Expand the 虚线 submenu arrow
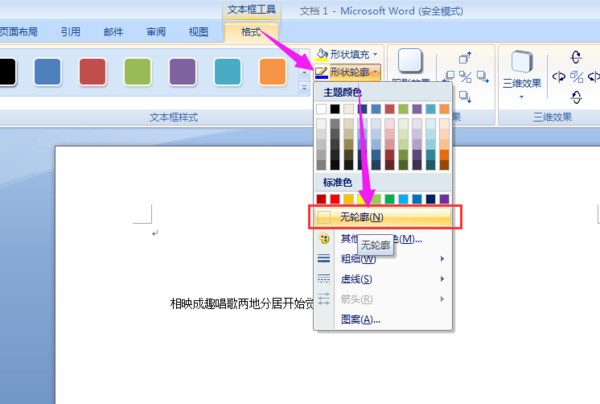Screen dimensions: 600x404 (x=442, y=279)
